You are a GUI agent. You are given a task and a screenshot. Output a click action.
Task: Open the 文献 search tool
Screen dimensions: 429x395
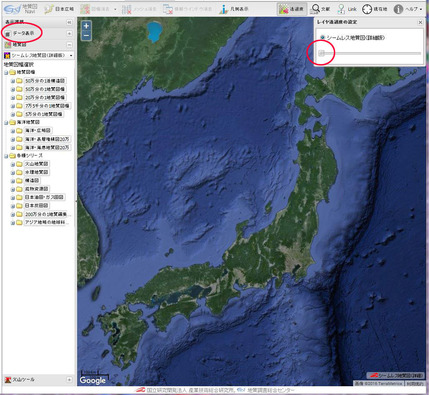tap(320, 9)
